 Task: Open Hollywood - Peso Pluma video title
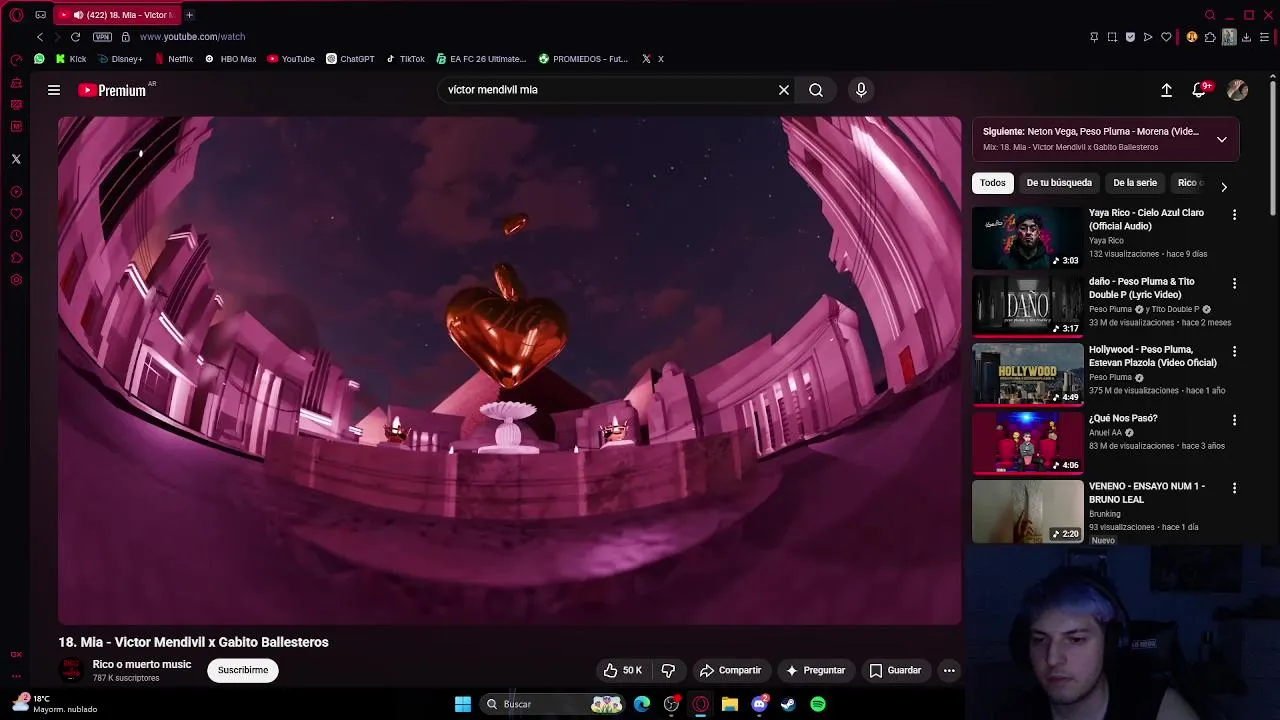tap(1153, 356)
